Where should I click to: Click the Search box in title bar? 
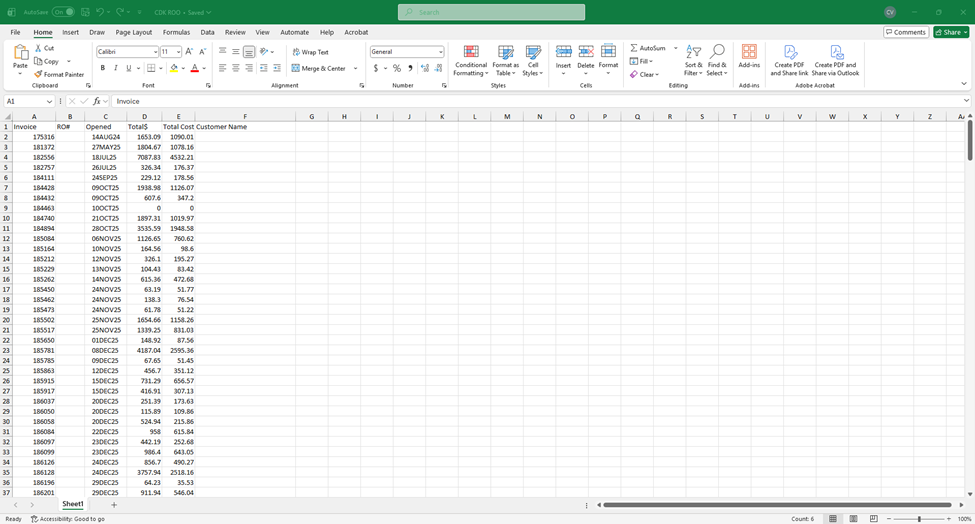pos(491,12)
